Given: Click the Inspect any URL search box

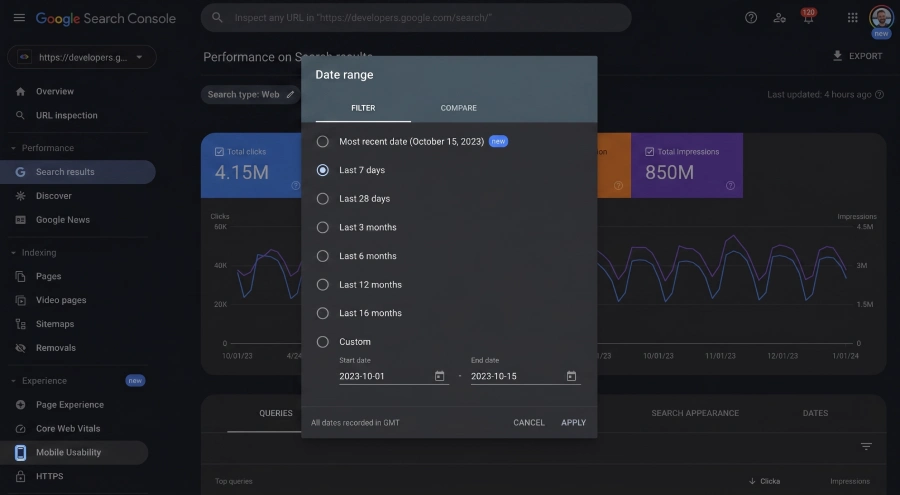Looking at the screenshot, I should click(416, 18).
